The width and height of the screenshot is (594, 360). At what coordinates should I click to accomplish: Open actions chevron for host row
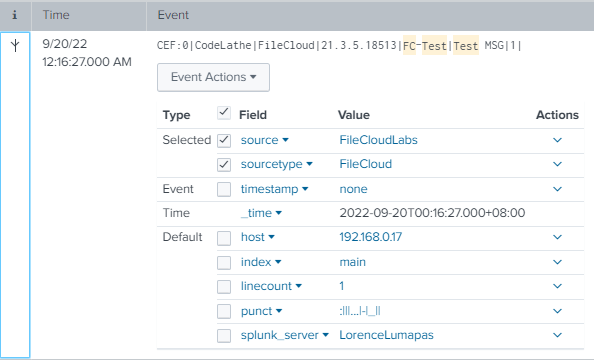[557, 237]
